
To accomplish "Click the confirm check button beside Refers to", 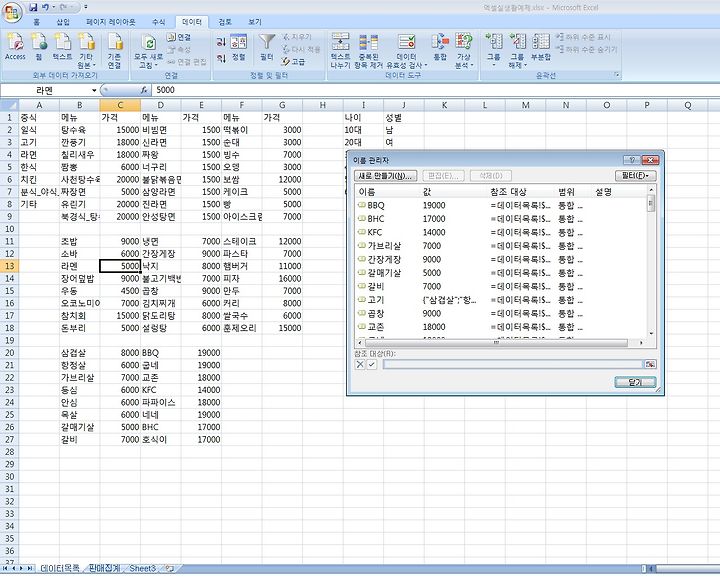I will point(371,364).
